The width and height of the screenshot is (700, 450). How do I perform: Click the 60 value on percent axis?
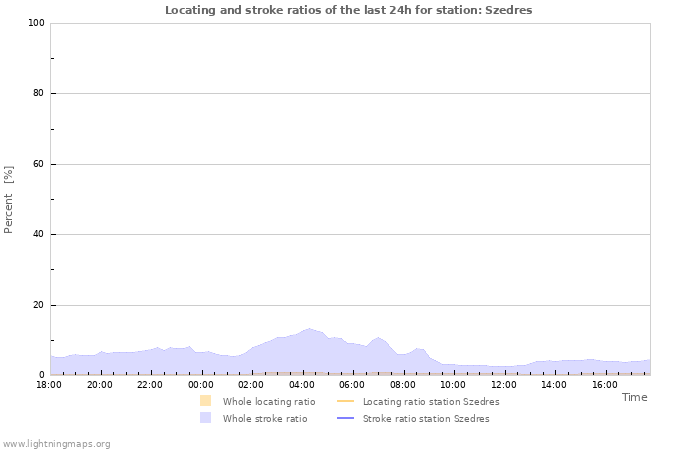coord(38,164)
